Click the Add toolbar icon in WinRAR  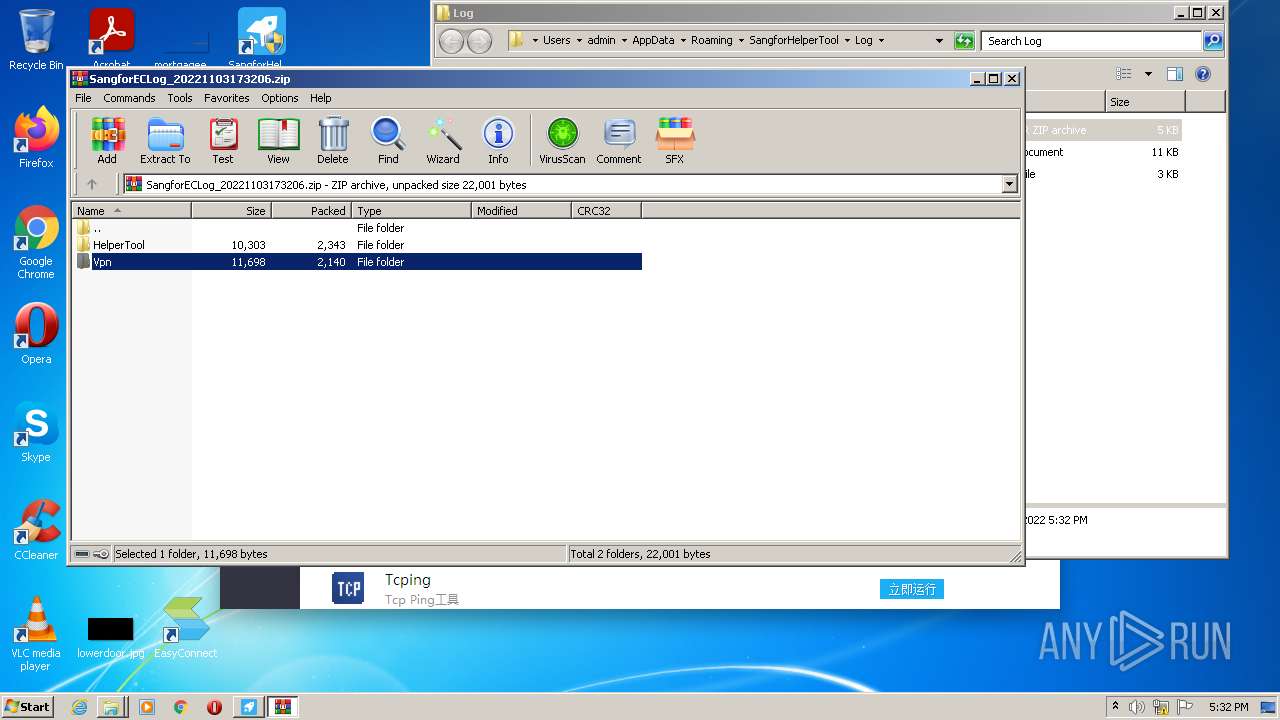pos(107,140)
